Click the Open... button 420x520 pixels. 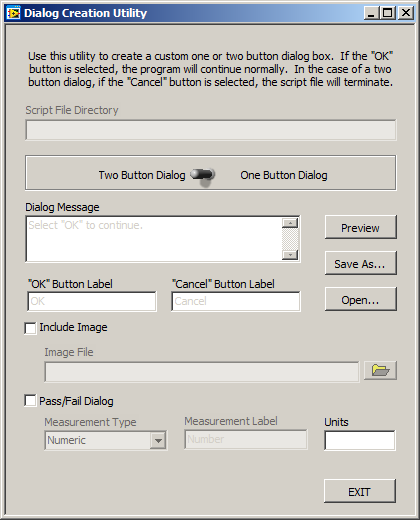[361, 299]
